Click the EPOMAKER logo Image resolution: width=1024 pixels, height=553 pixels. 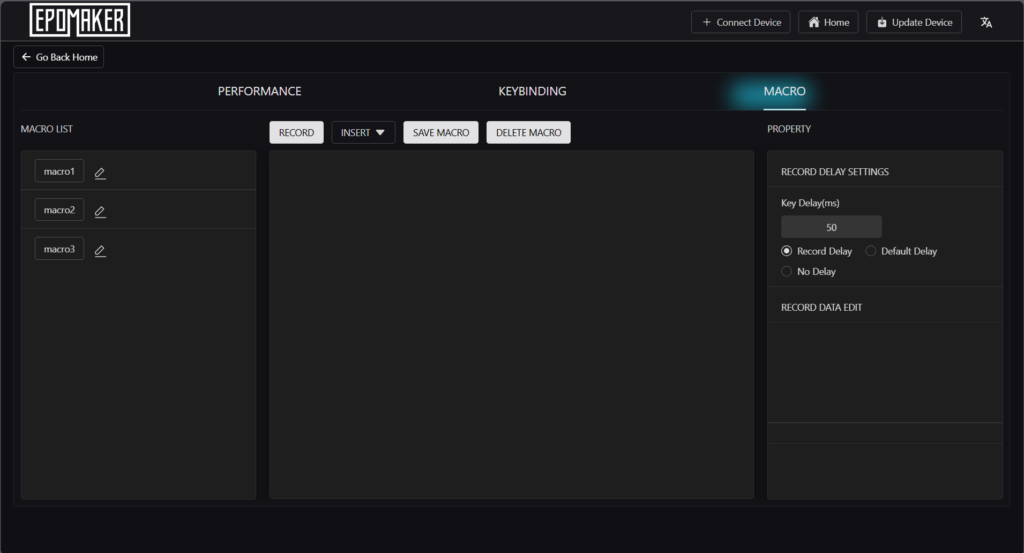tap(80, 20)
